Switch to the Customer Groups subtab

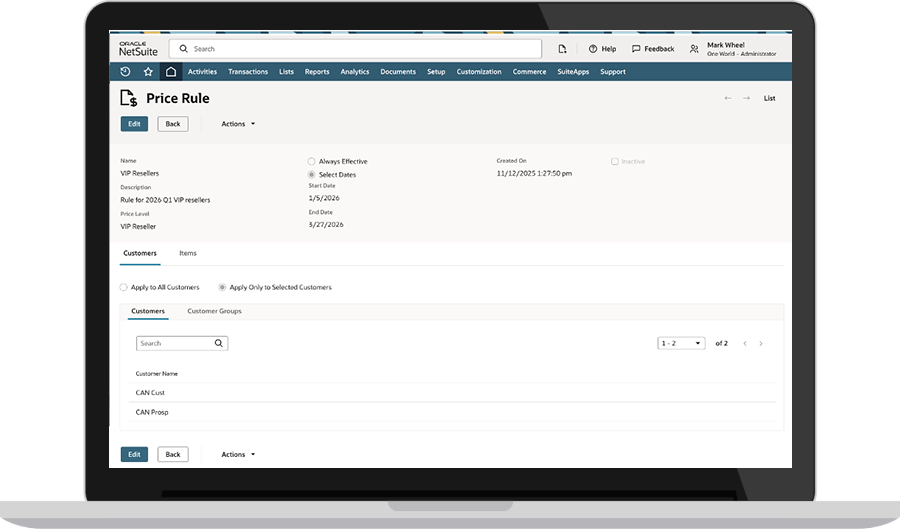coord(215,311)
